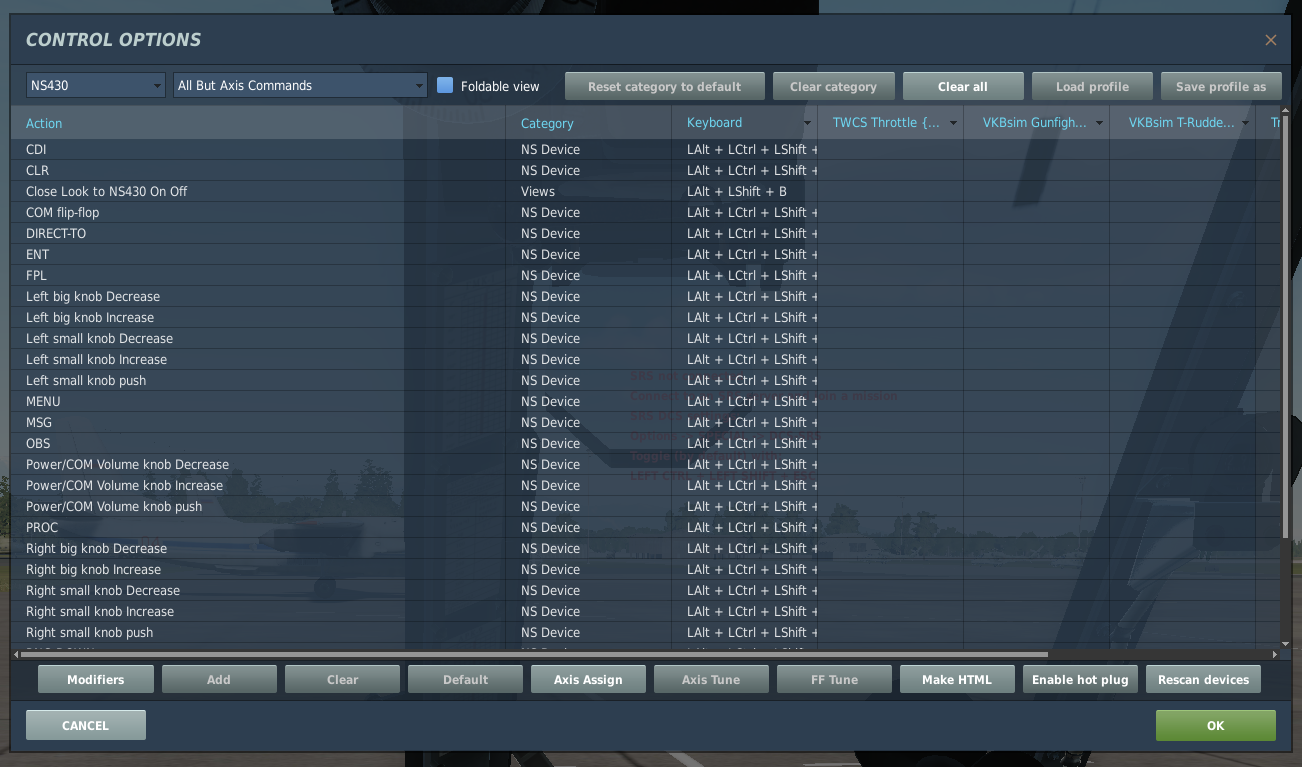Select the DIRECT-TO action row
Image resolution: width=1302 pixels, height=767 pixels.
tap(56, 233)
